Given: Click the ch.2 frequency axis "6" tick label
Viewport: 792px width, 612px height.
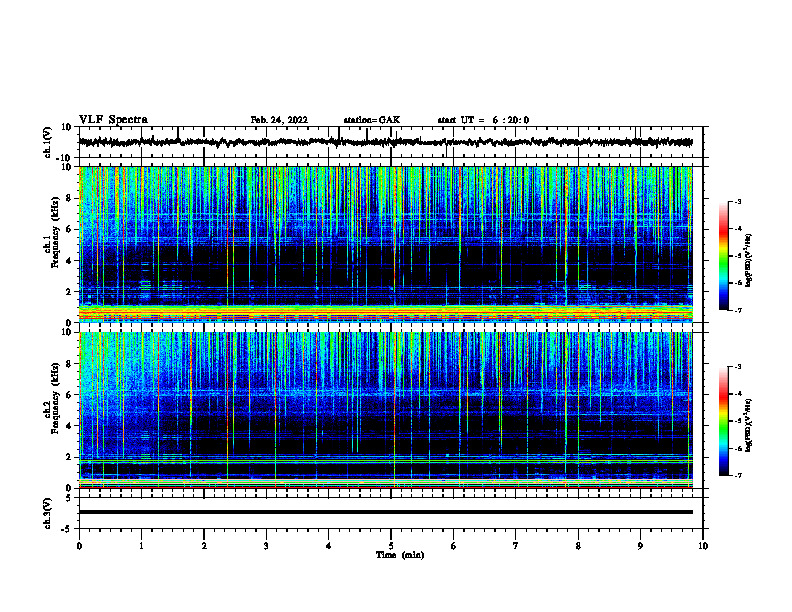Looking at the screenshot, I should pyautogui.click(x=69, y=395).
